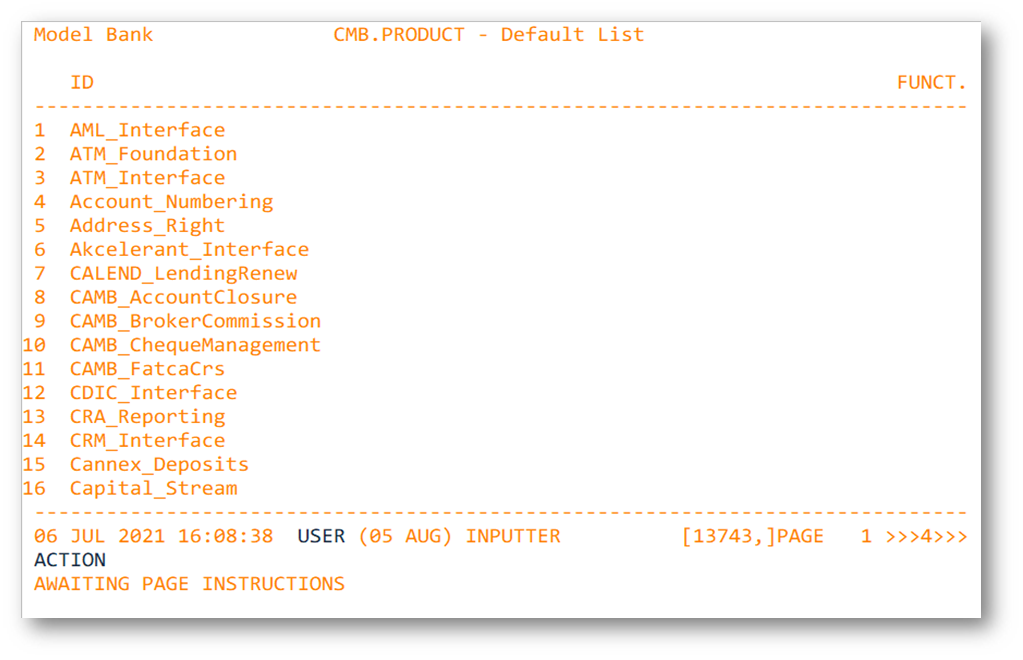Image resolution: width=1023 pixels, height=660 pixels.
Task: Choose the ATM_Interface record
Action: tap(147, 178)
